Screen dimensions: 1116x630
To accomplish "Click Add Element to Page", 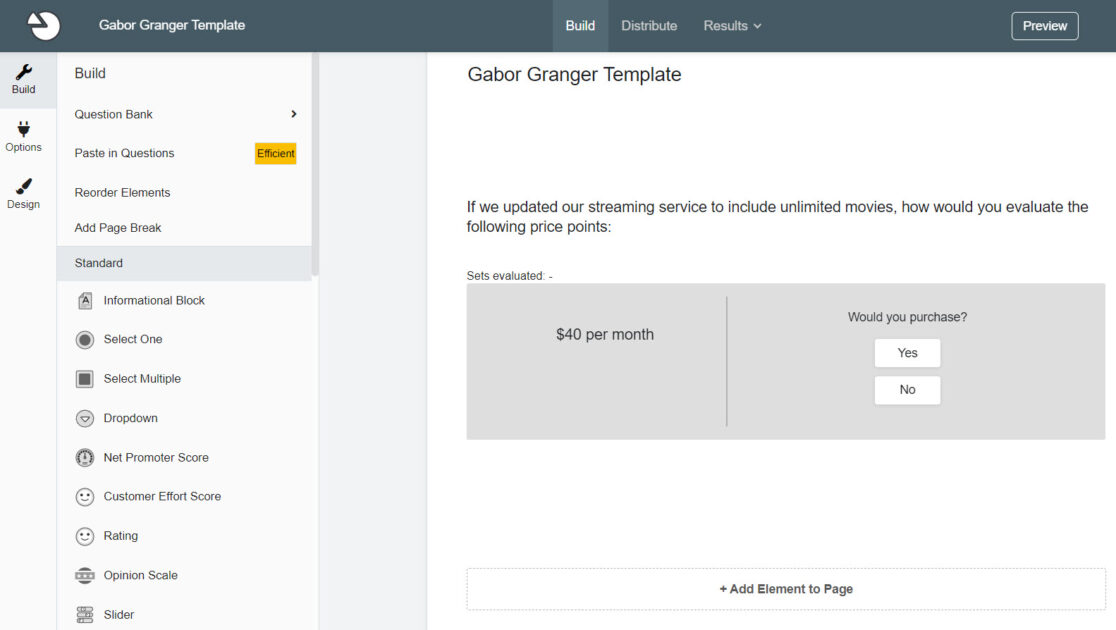I will pos(786,589).
